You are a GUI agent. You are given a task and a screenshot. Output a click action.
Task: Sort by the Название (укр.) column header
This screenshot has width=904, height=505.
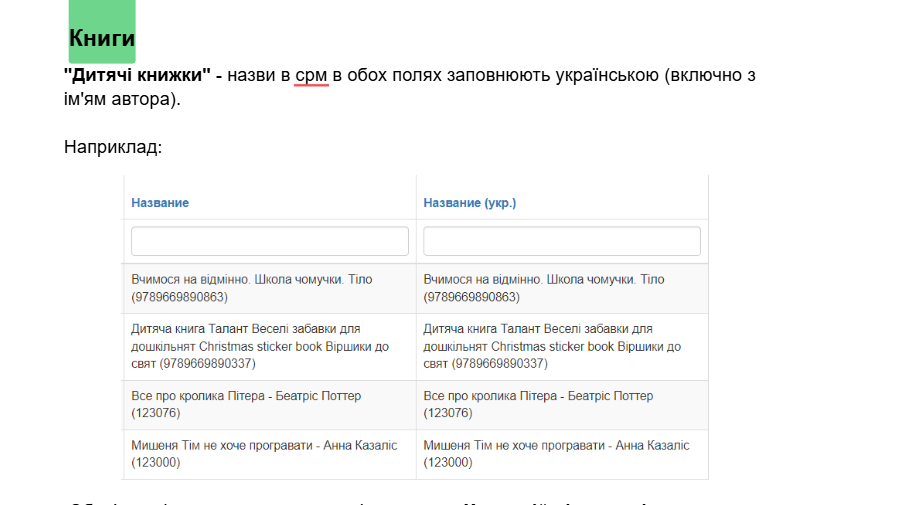click(469, 203)
